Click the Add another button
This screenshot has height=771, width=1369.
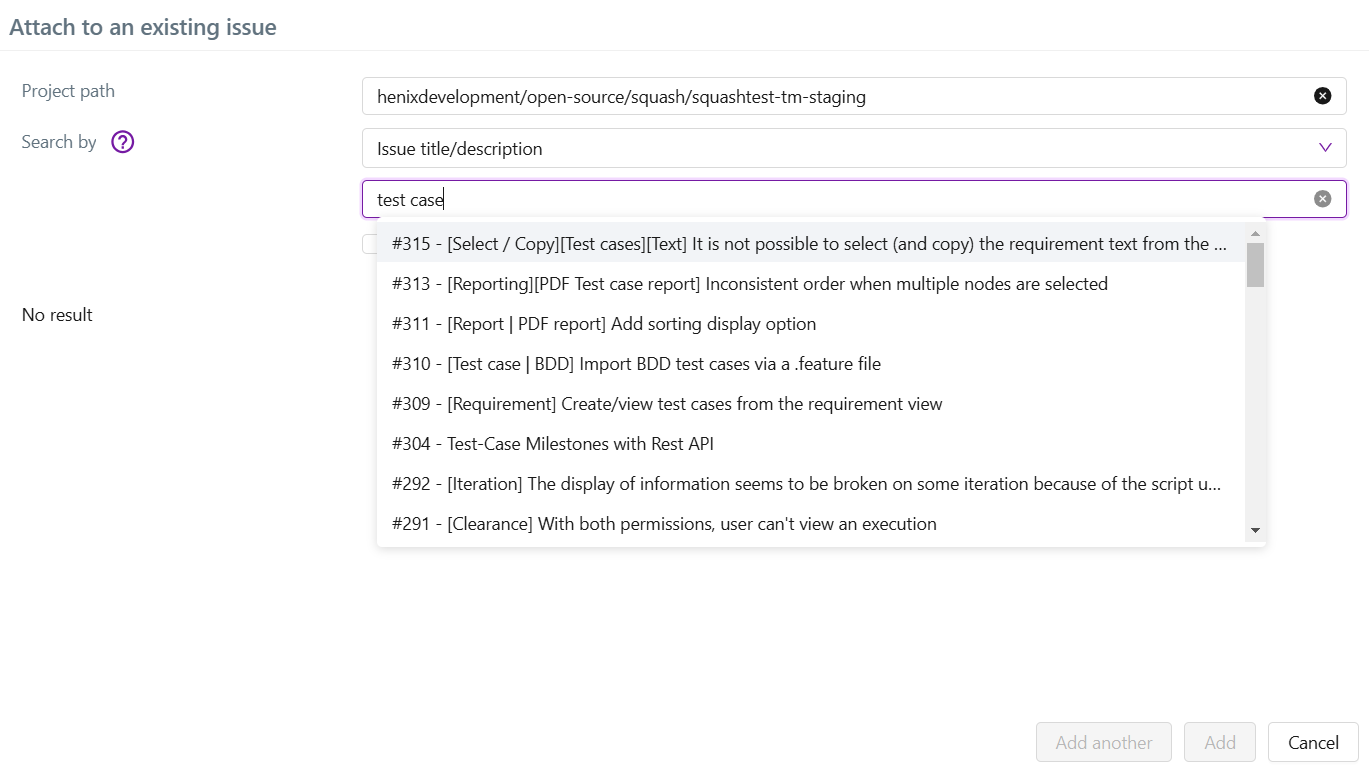tap(1103, 742)
